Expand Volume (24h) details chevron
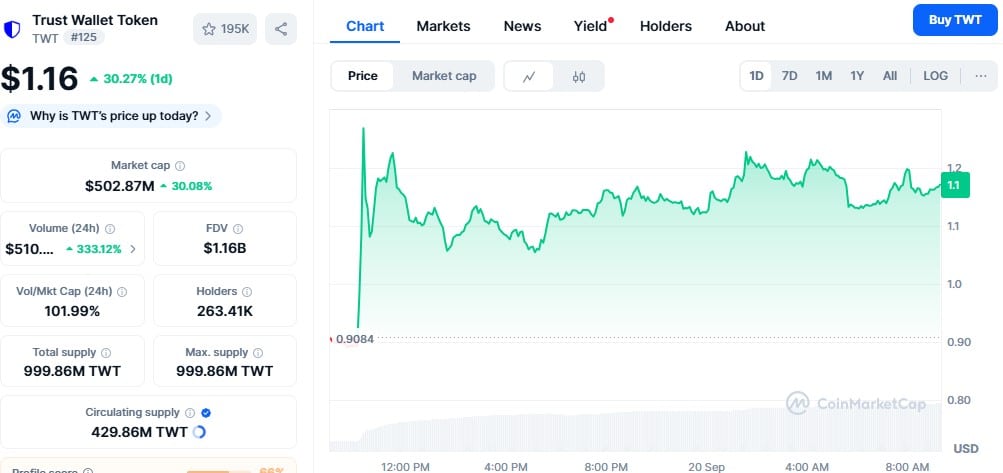The image size is (1003, 473). 133,249
